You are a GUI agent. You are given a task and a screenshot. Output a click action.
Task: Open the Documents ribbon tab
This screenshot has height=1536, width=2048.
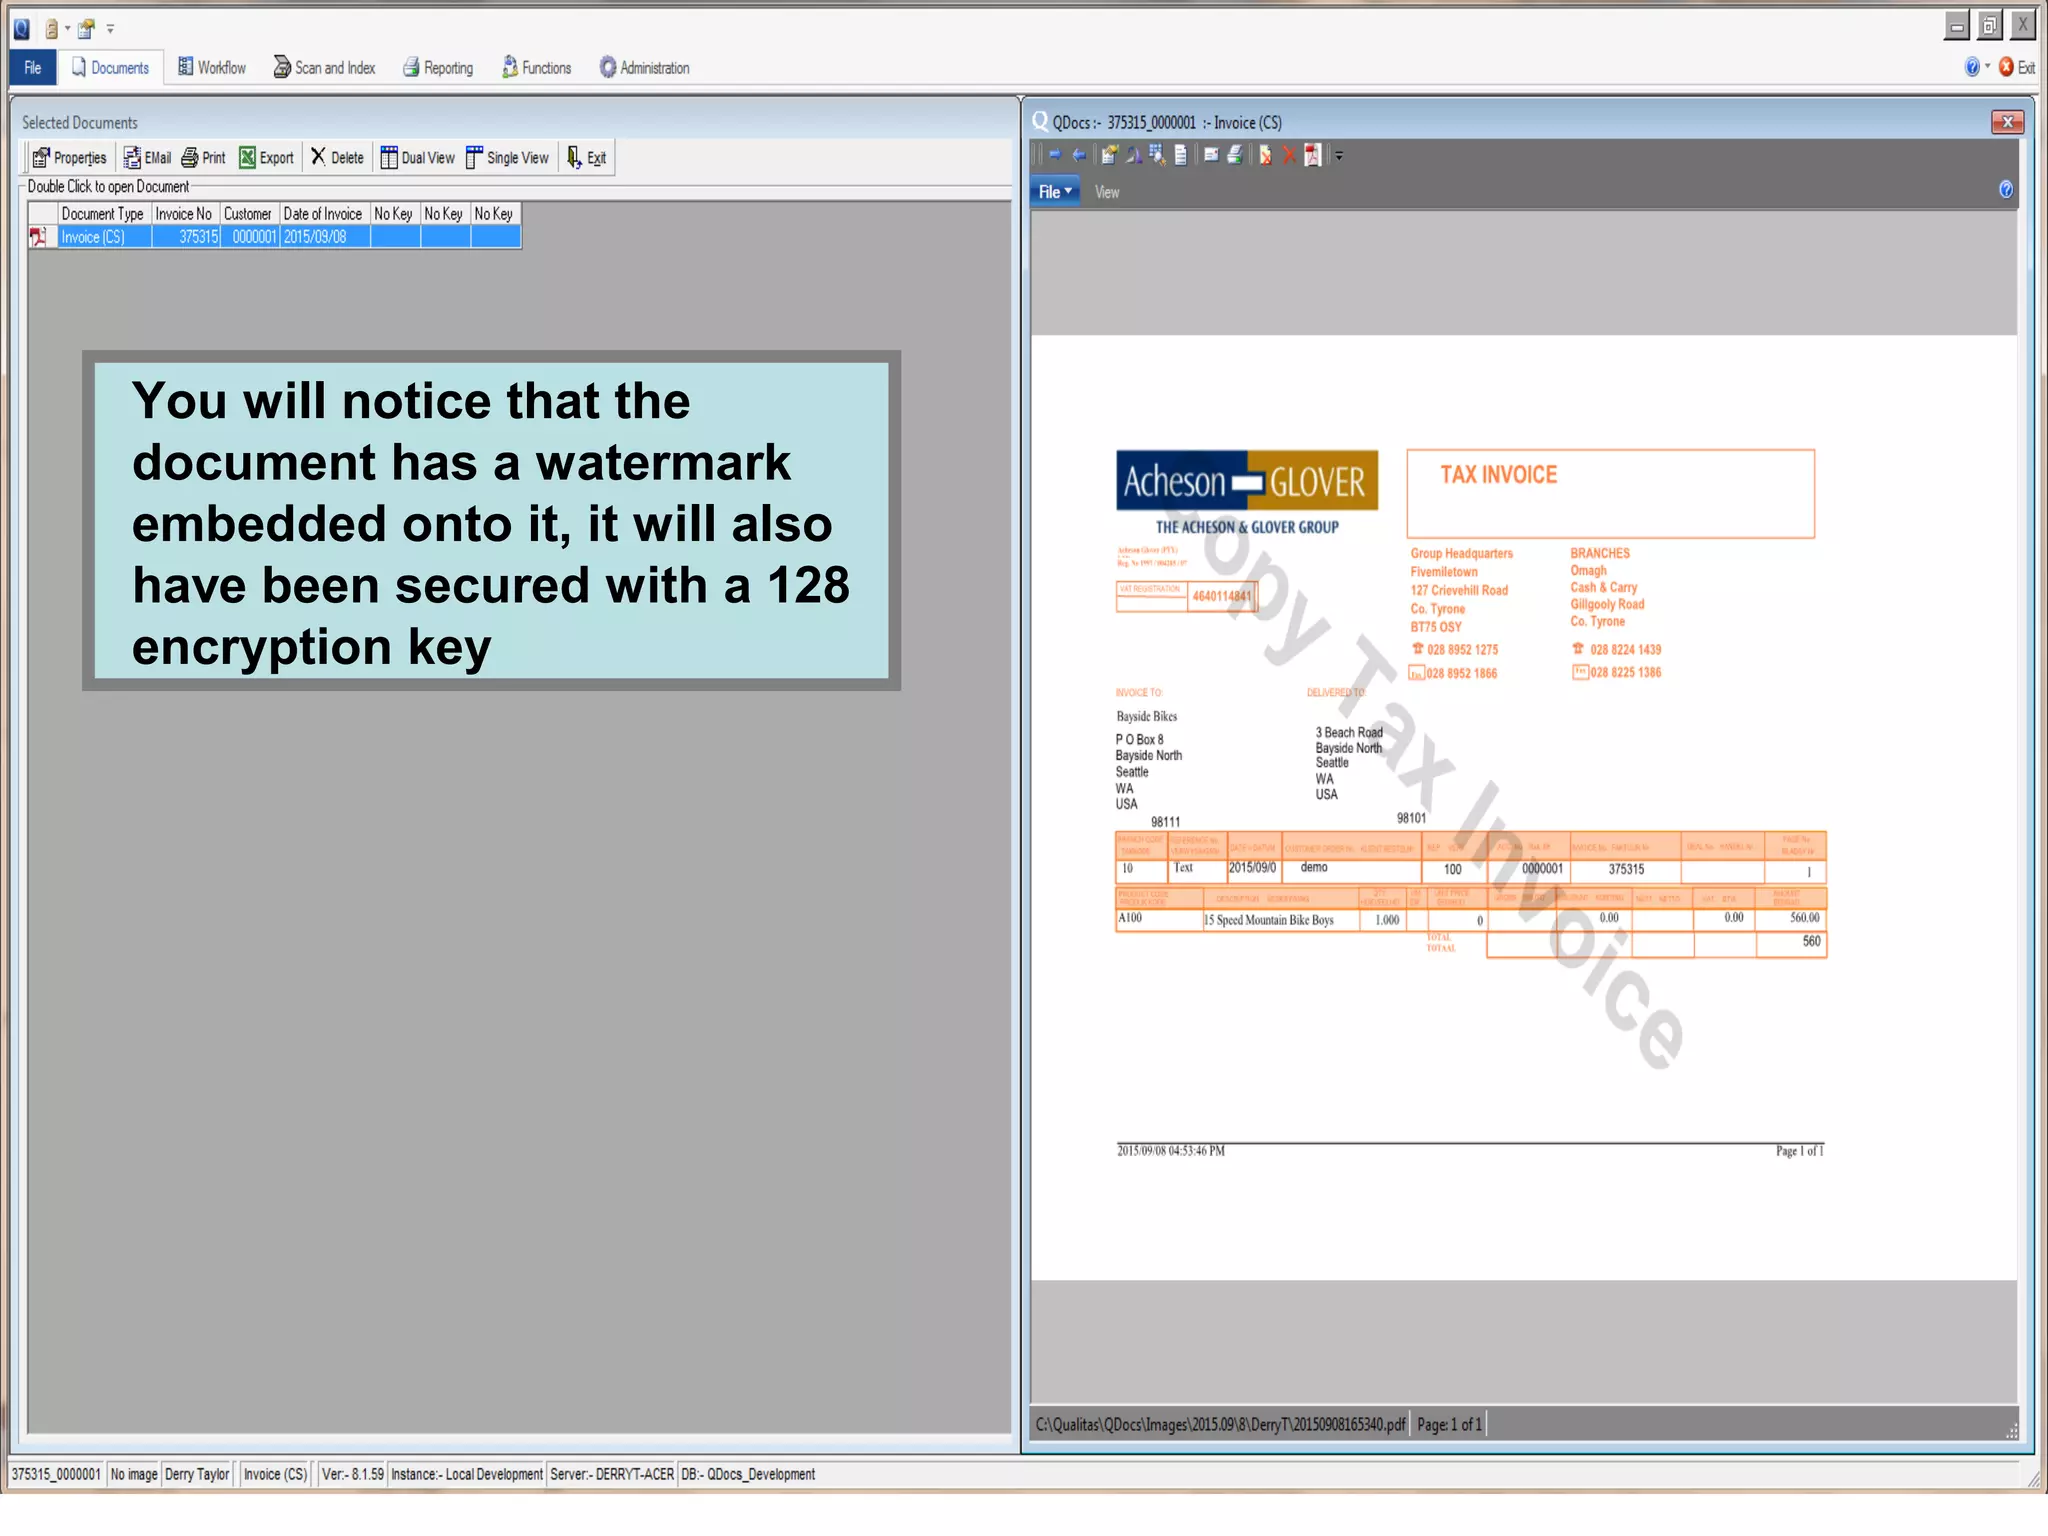tap(110, 68)
